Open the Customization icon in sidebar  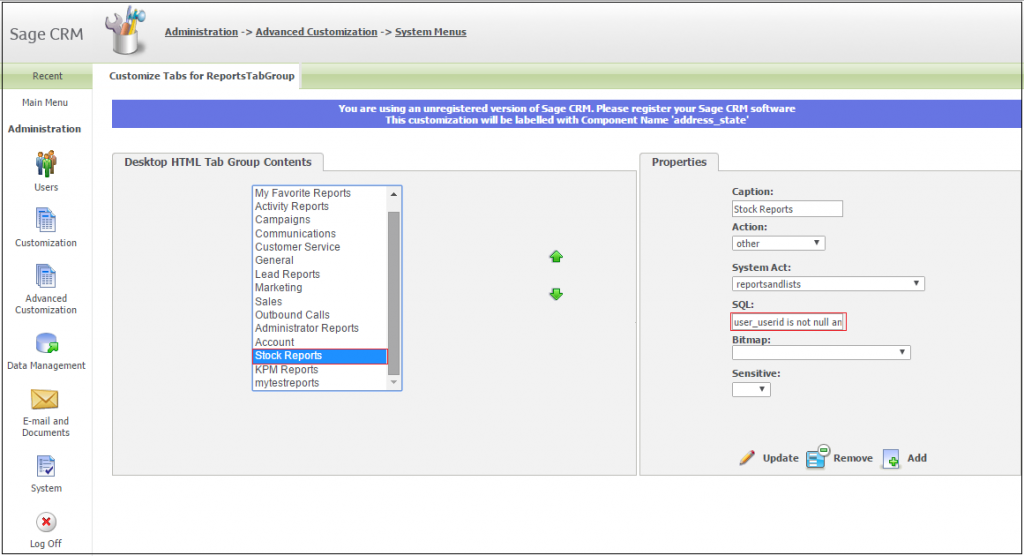[x=46, y=220]
